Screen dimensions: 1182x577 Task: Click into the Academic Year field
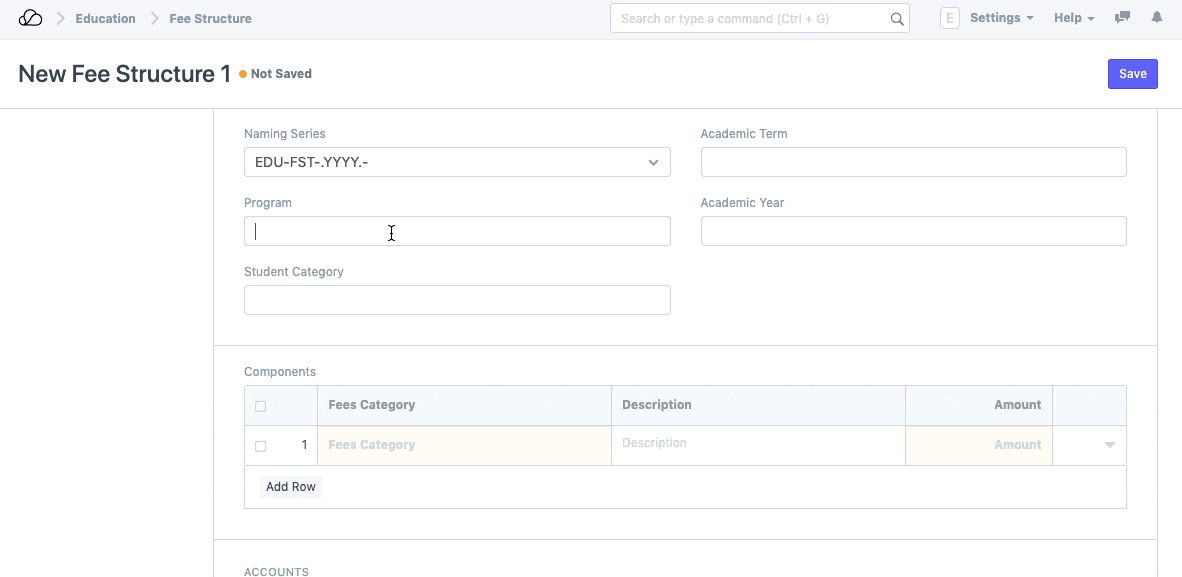tap(913, 231)
